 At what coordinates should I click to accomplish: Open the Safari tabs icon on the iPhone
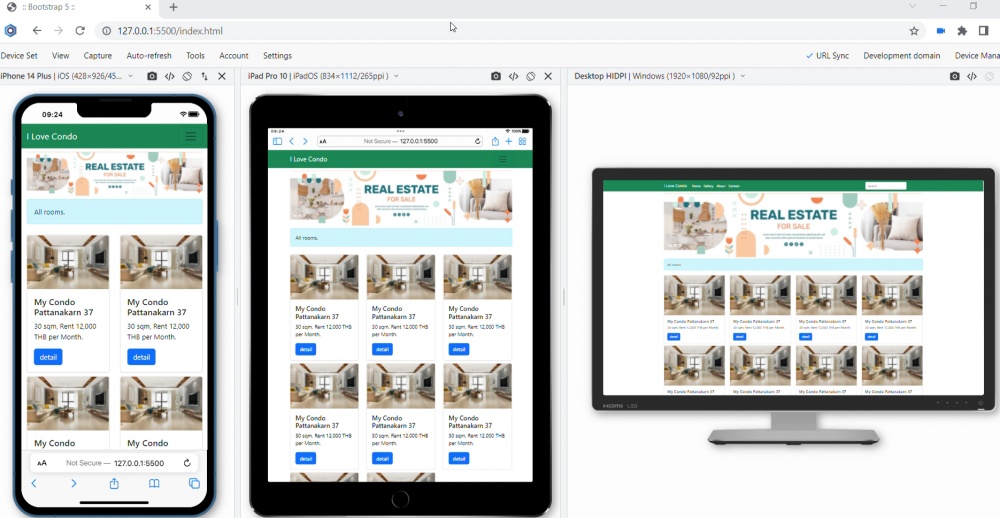[x=195, y=484]
